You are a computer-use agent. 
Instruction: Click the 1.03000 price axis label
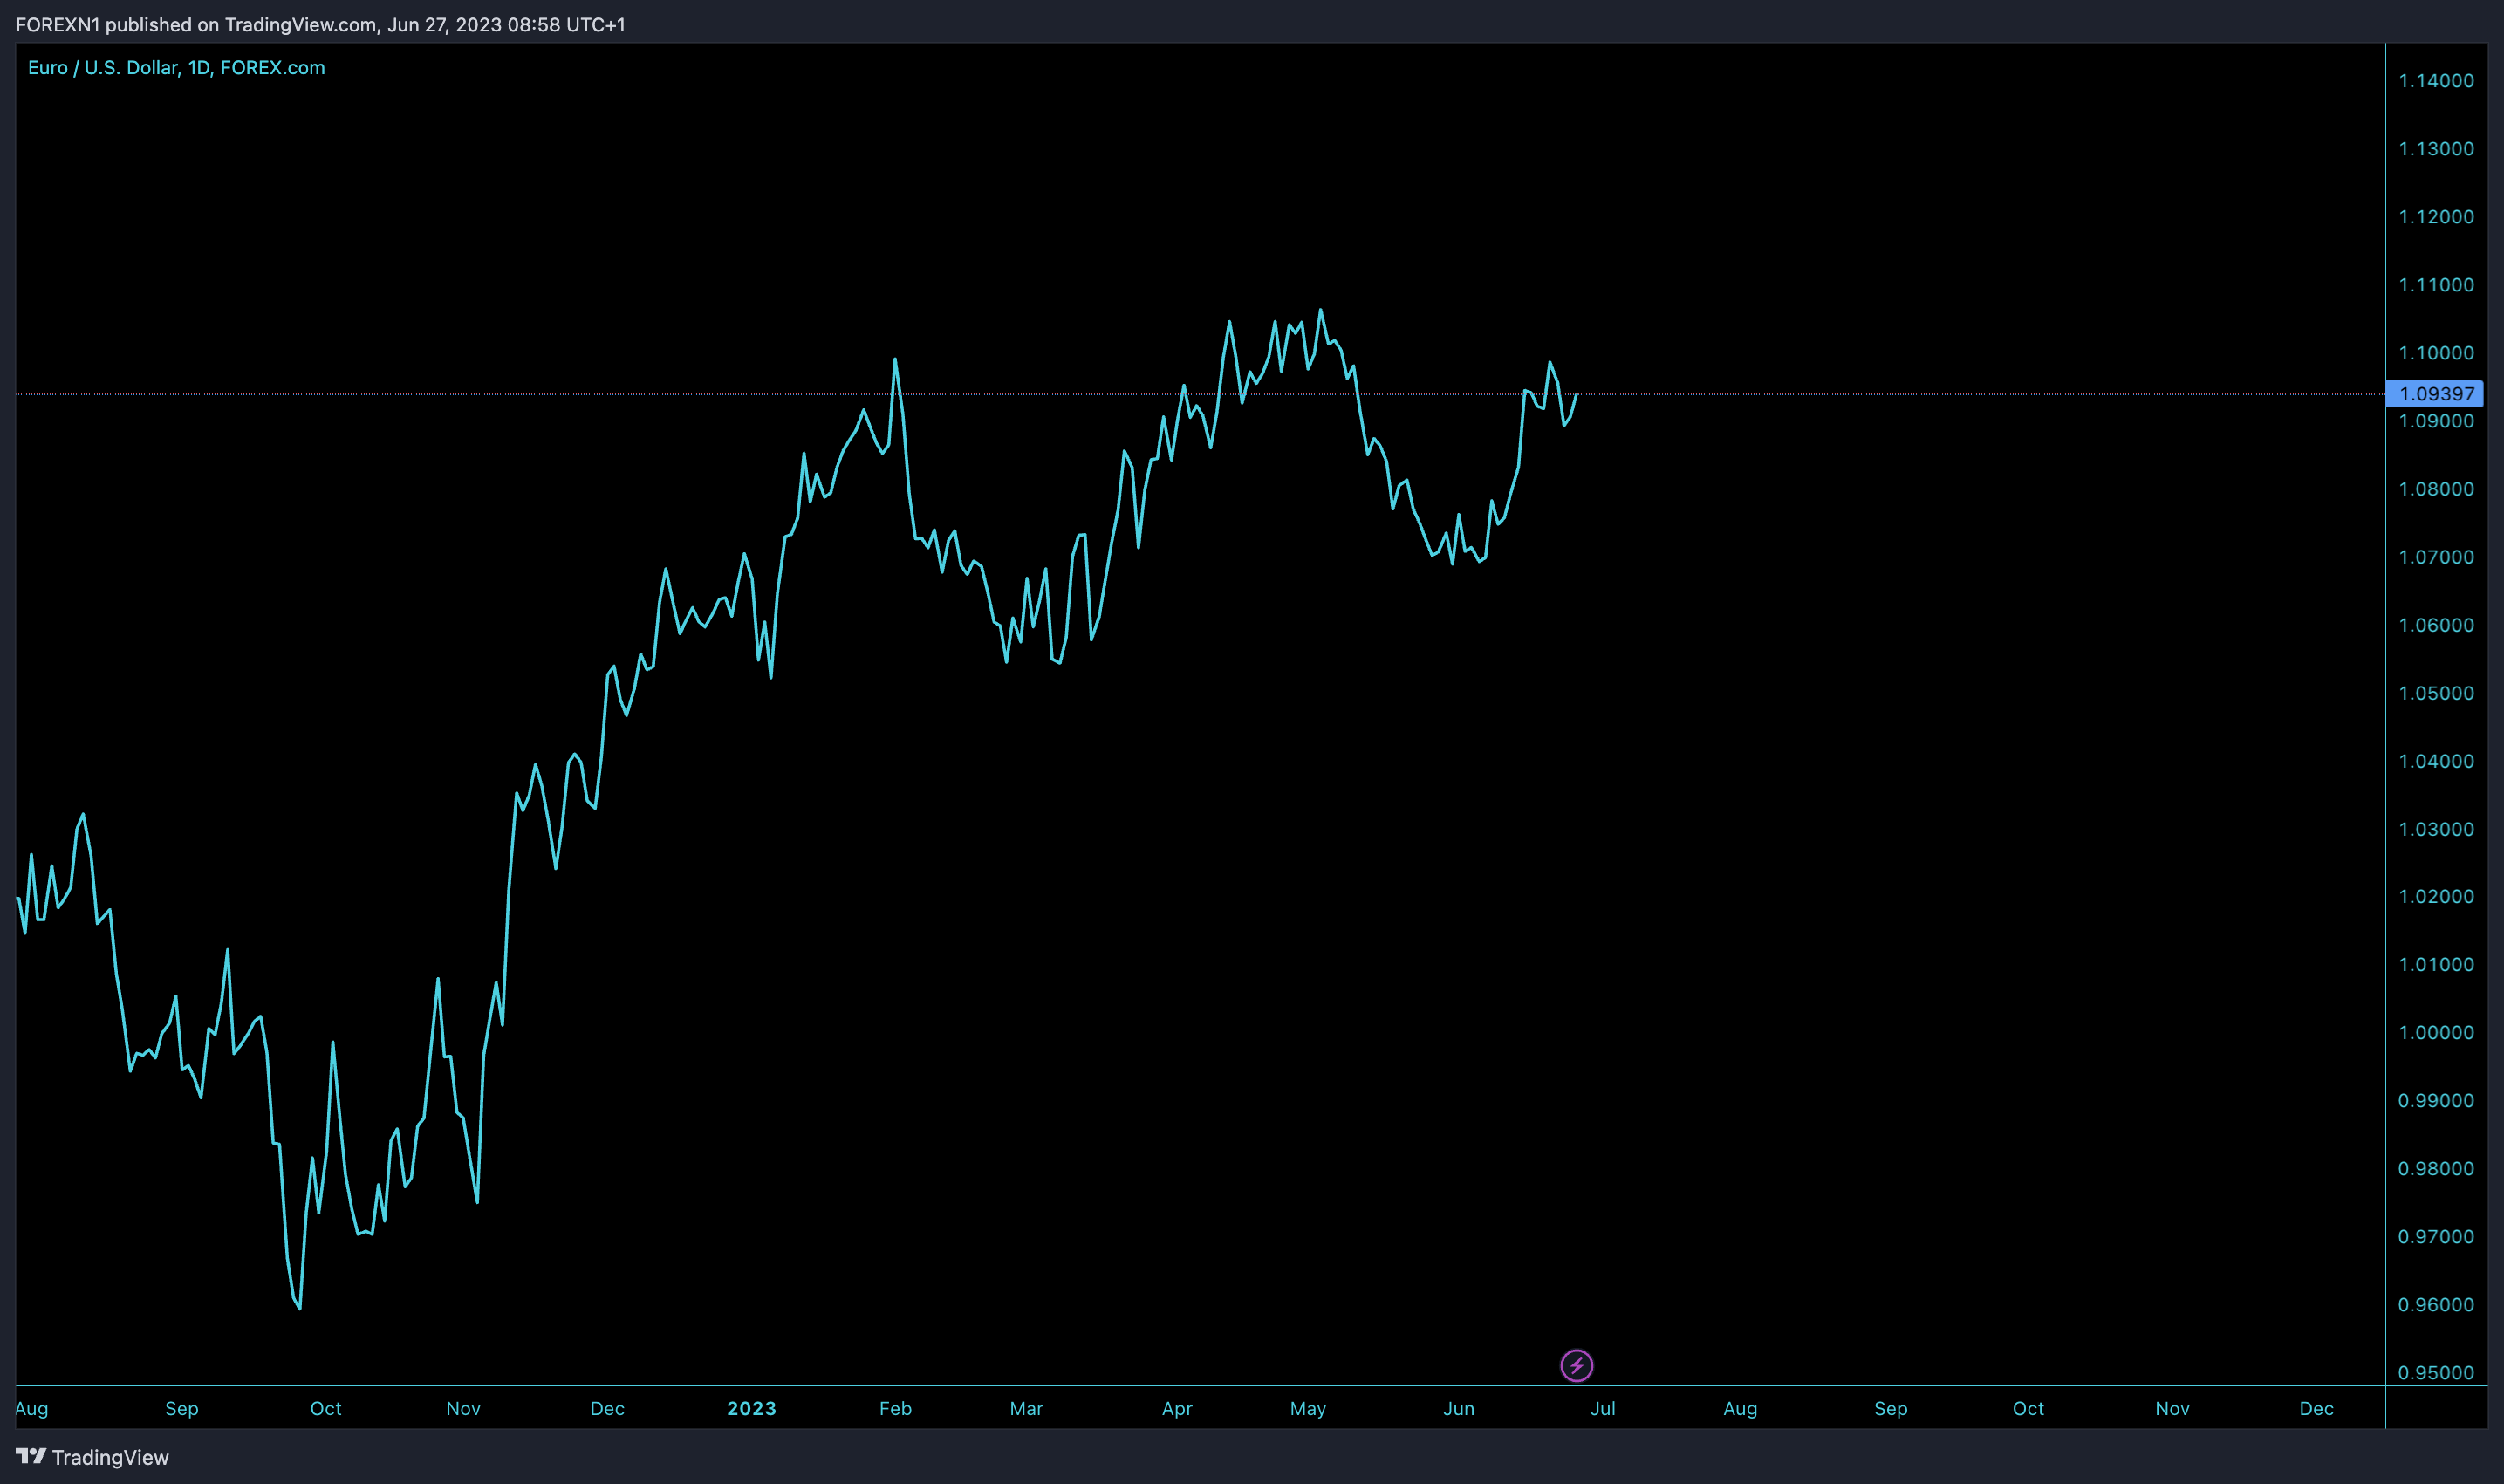2436,829
